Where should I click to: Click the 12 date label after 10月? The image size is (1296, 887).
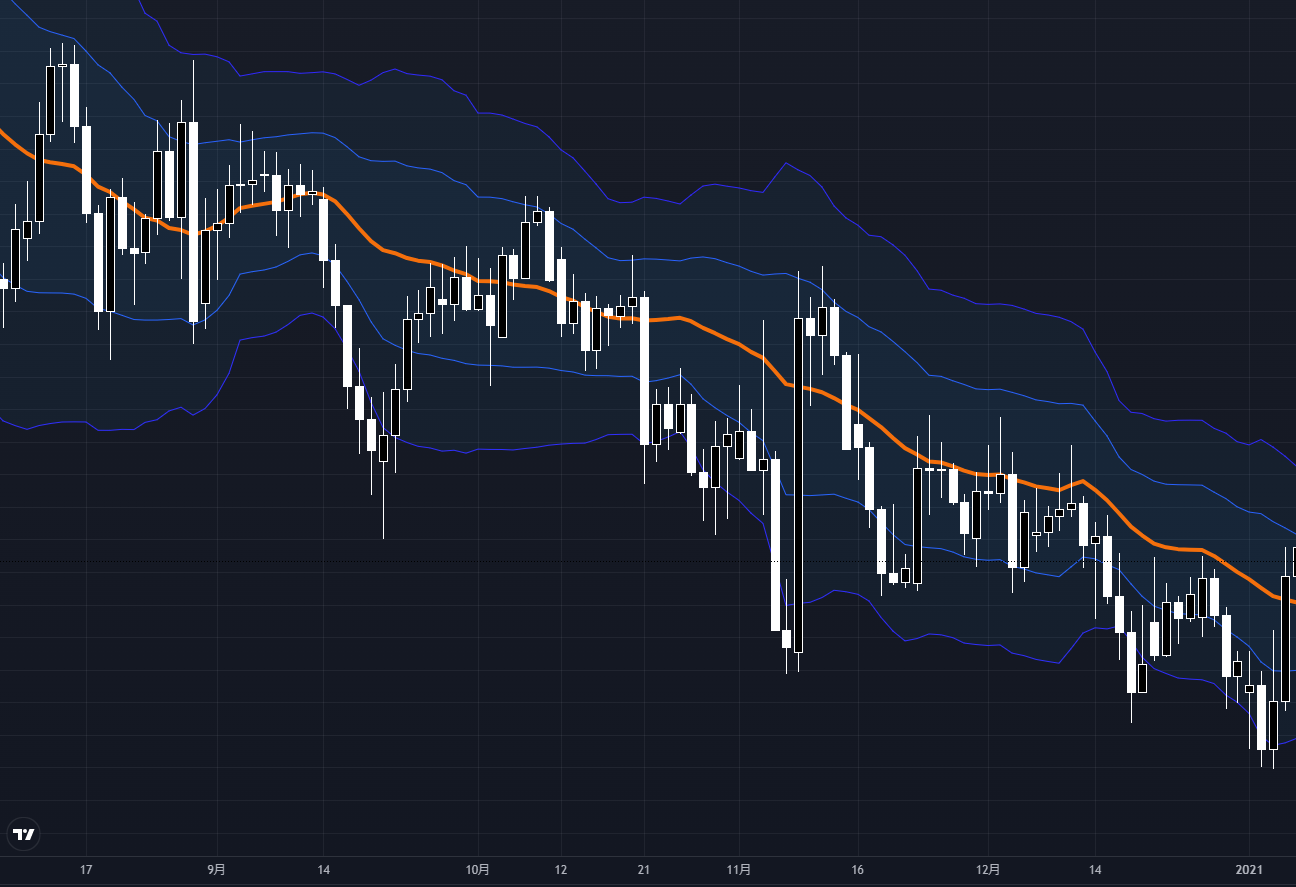click(560, 869)
